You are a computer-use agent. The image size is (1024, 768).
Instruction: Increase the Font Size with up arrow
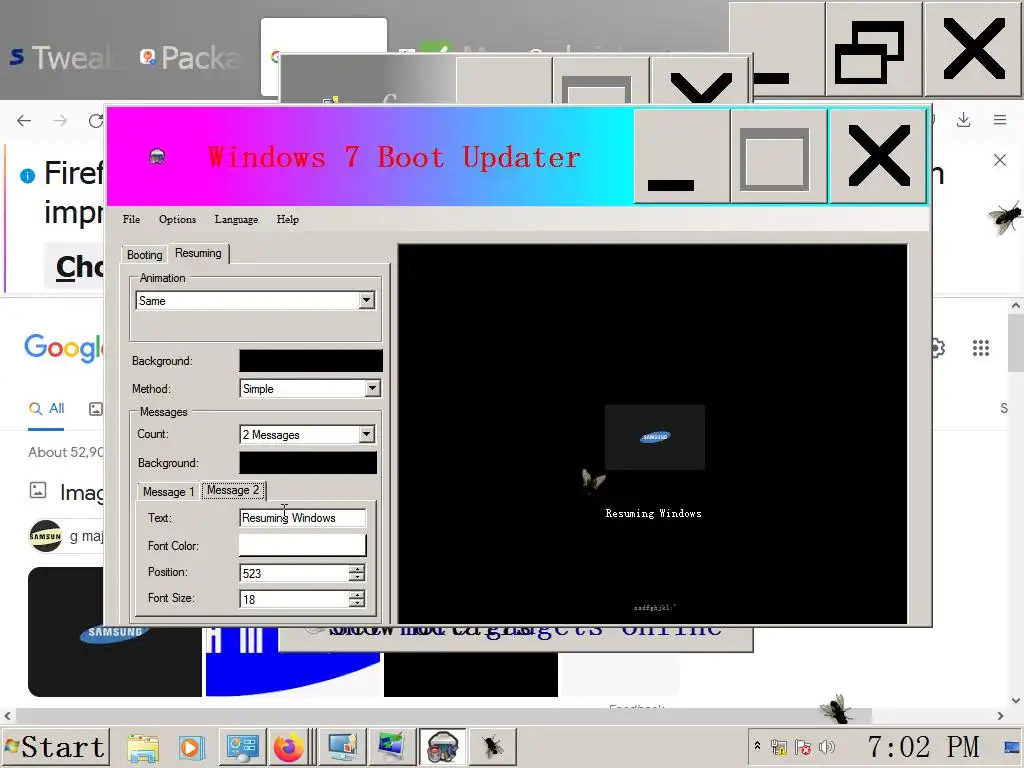pos(357,594)
